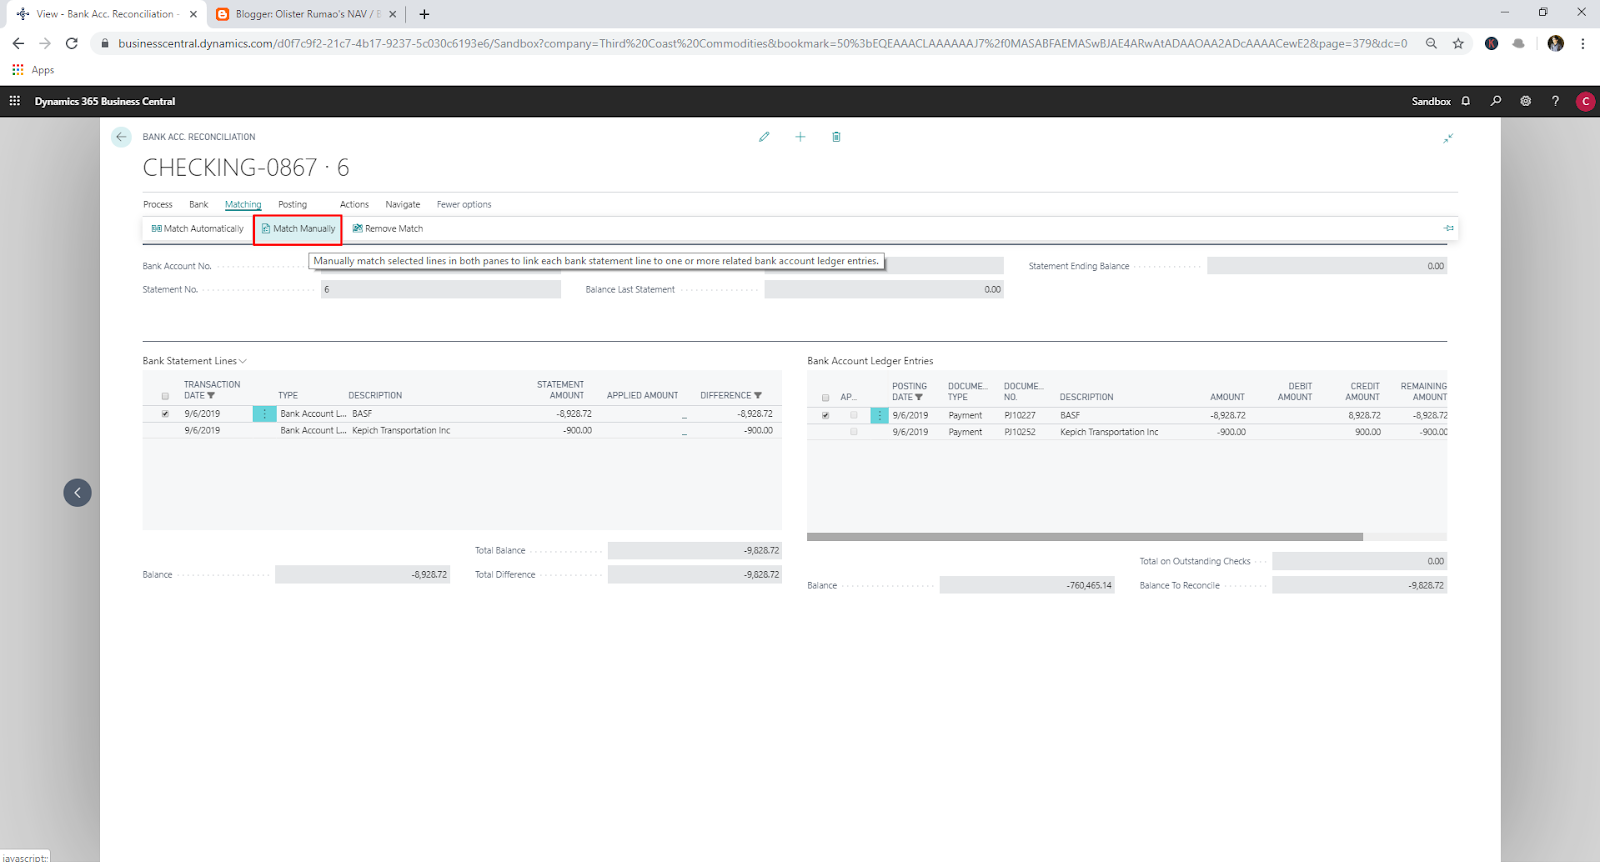This screenshot has height=867, width=1600.
Task: Click the browser forward arrow
Action: tap(45, 43)
